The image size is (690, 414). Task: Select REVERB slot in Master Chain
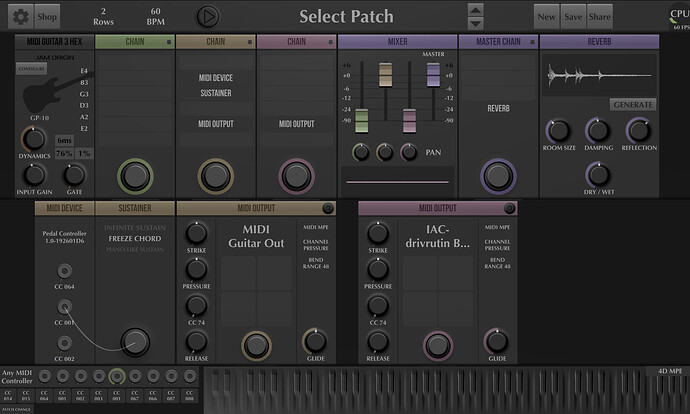(498, 109)
